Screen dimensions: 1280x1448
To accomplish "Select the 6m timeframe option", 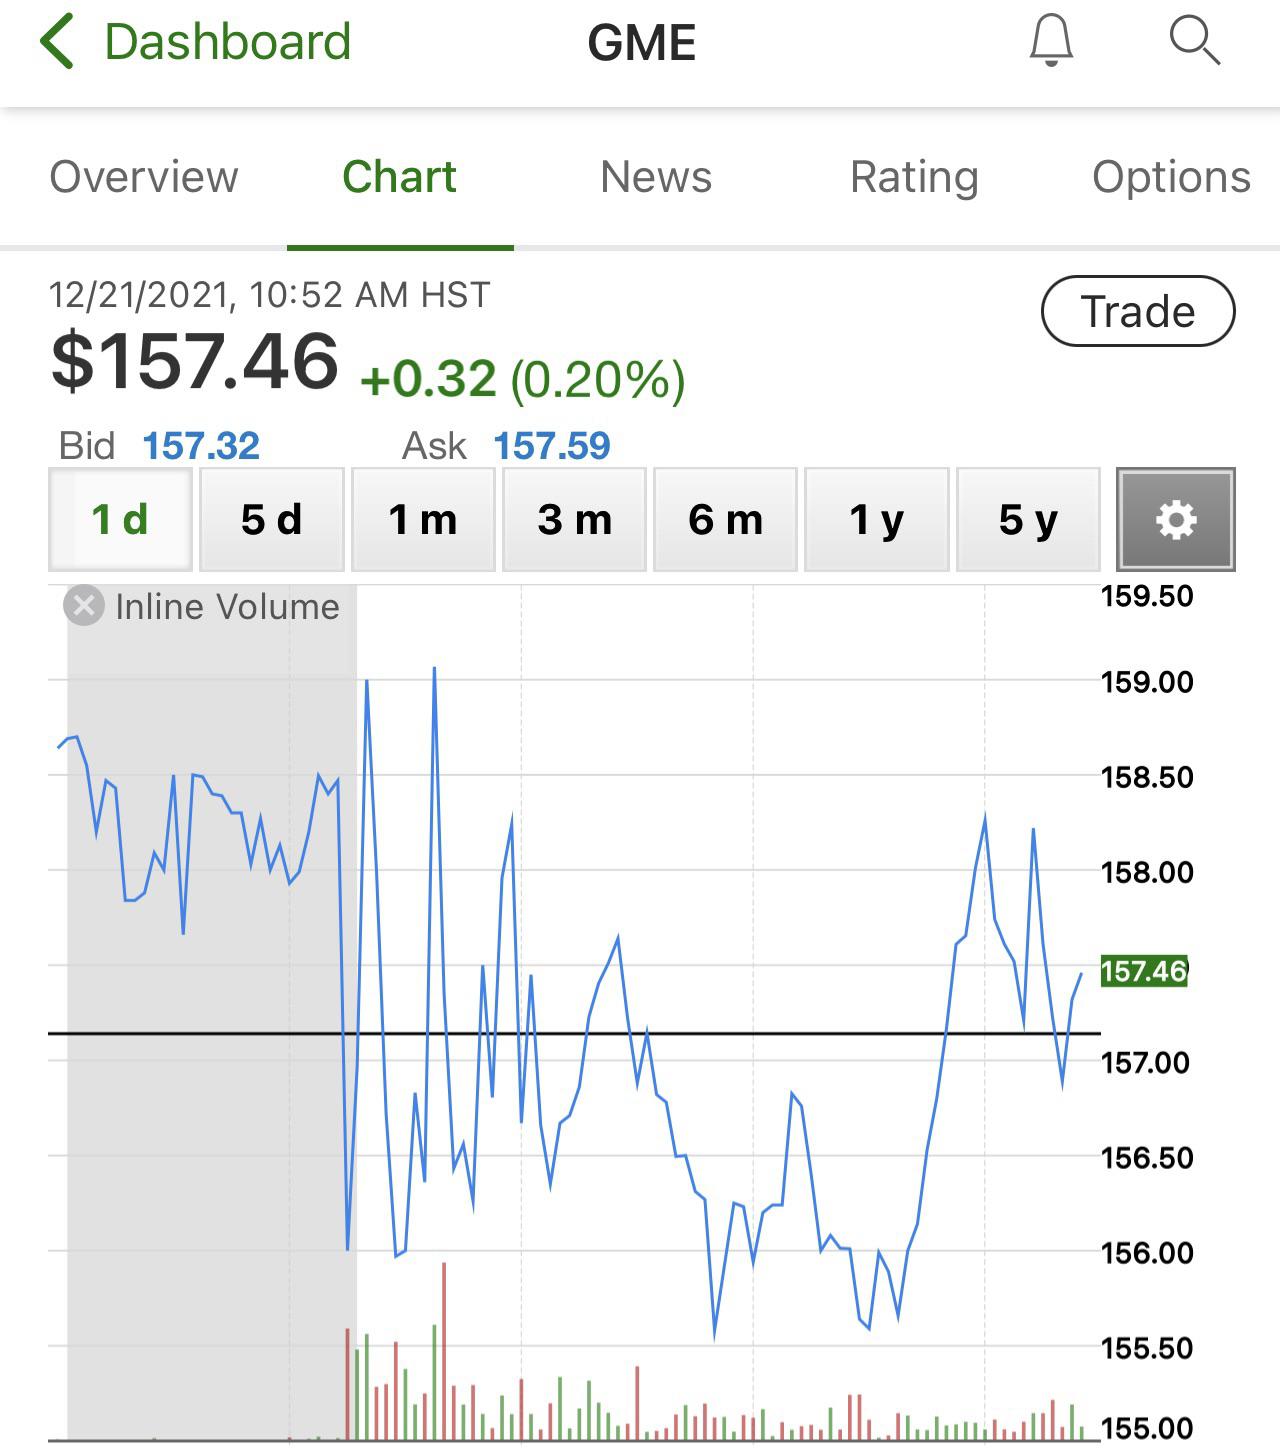I will click(x=725, y=519).
